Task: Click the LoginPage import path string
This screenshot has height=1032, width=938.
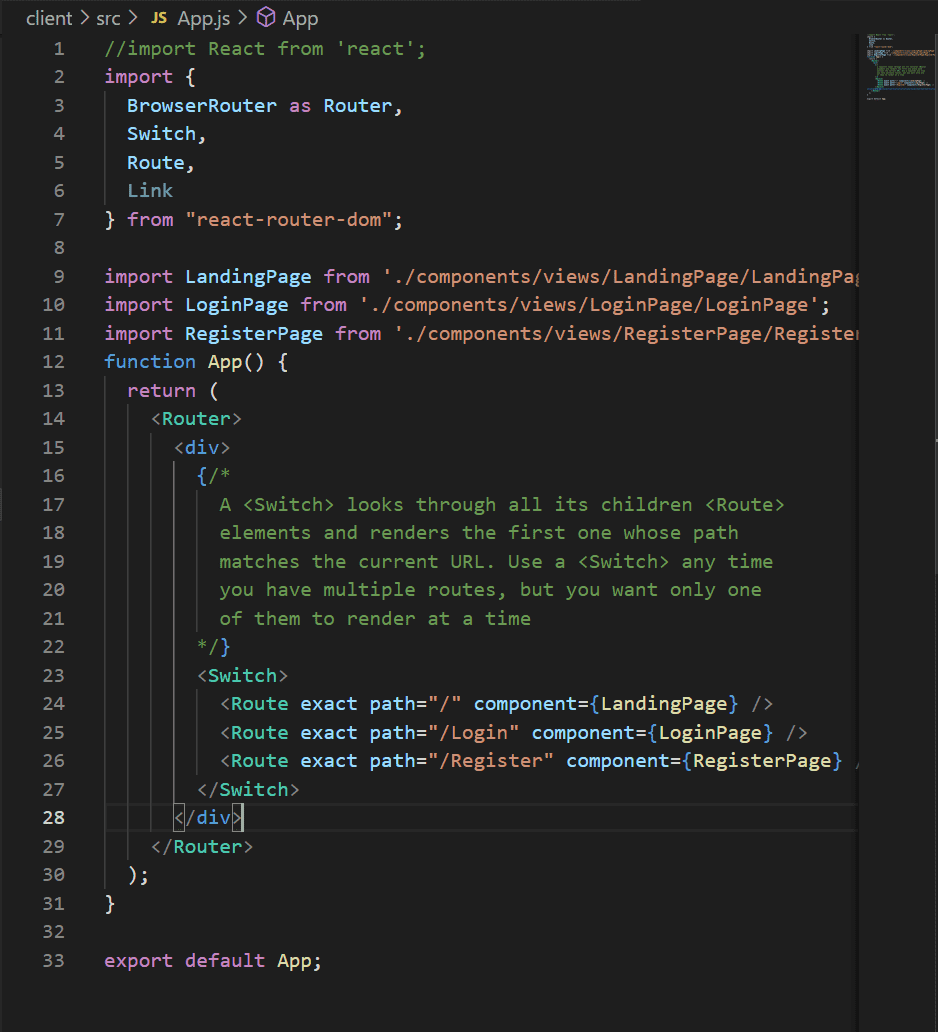Action: 589,305
